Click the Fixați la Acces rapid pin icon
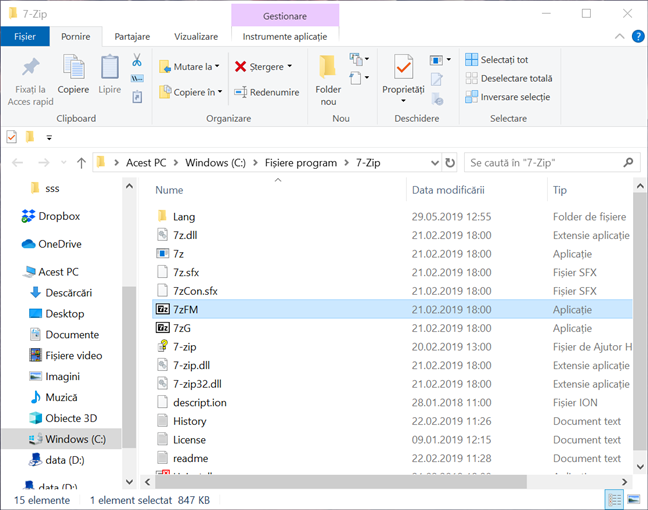The height and width of the screenshot is (510, 648). (x=31, y=67)
